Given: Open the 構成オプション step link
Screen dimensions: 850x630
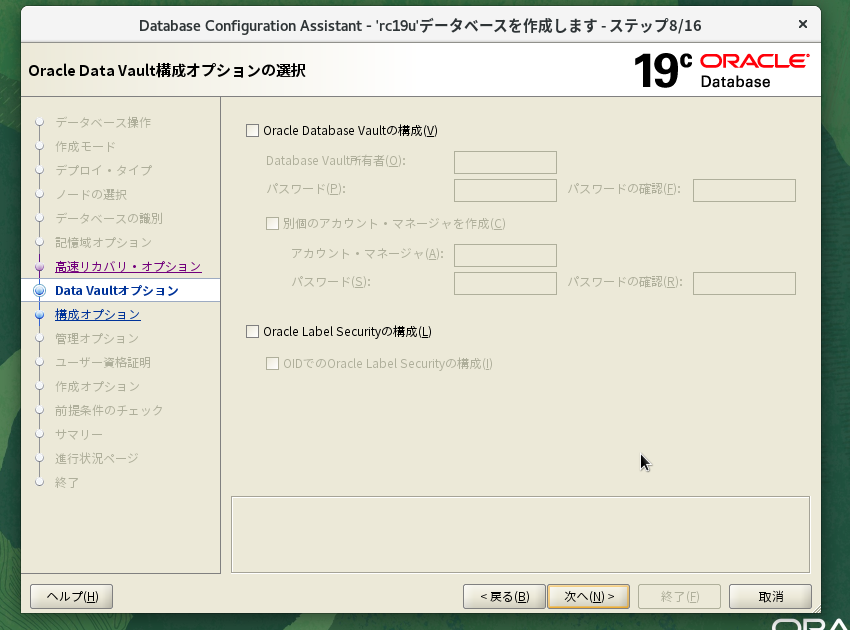Looking at the screenshot, I should (x=98, y=314).
